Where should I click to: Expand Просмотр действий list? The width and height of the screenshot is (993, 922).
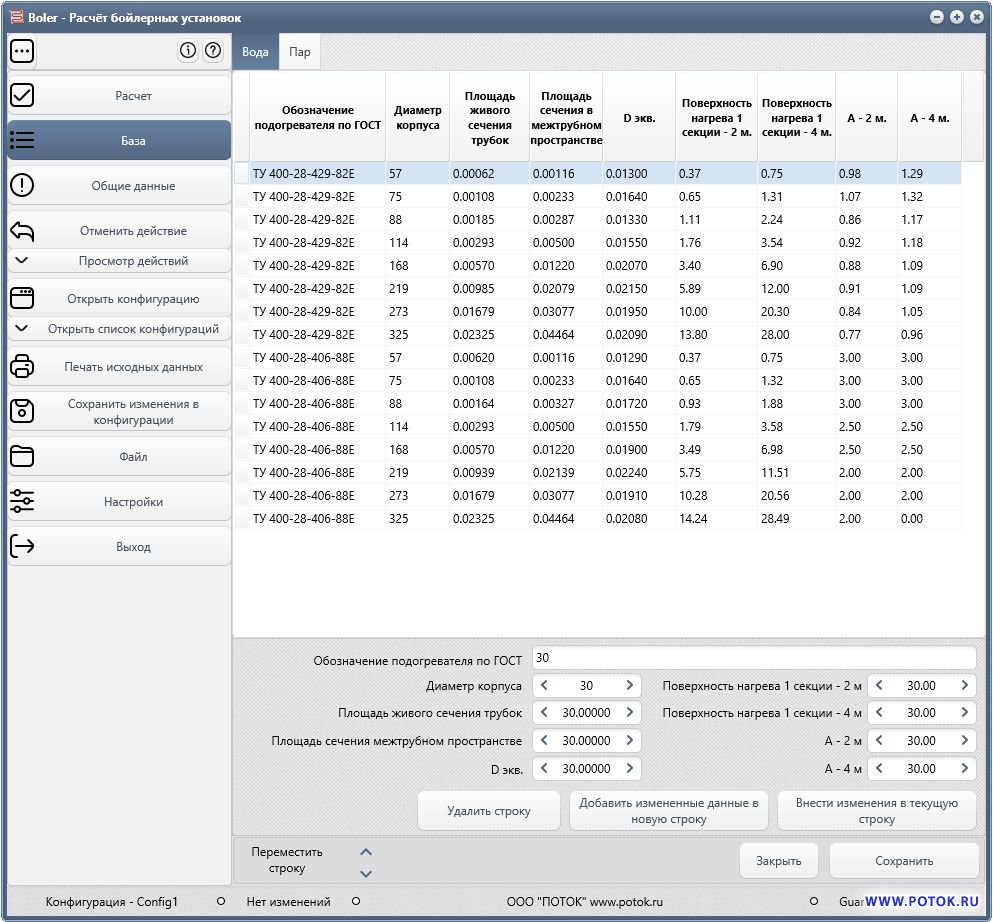119,261
